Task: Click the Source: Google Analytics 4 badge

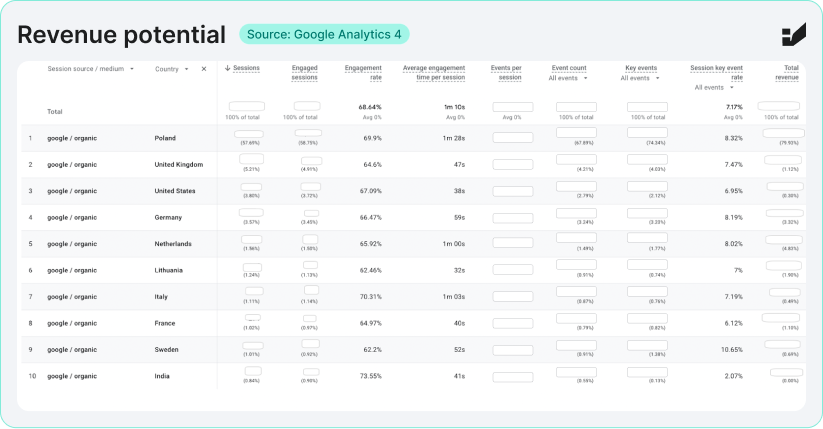Action: click(x=324, y=35)
